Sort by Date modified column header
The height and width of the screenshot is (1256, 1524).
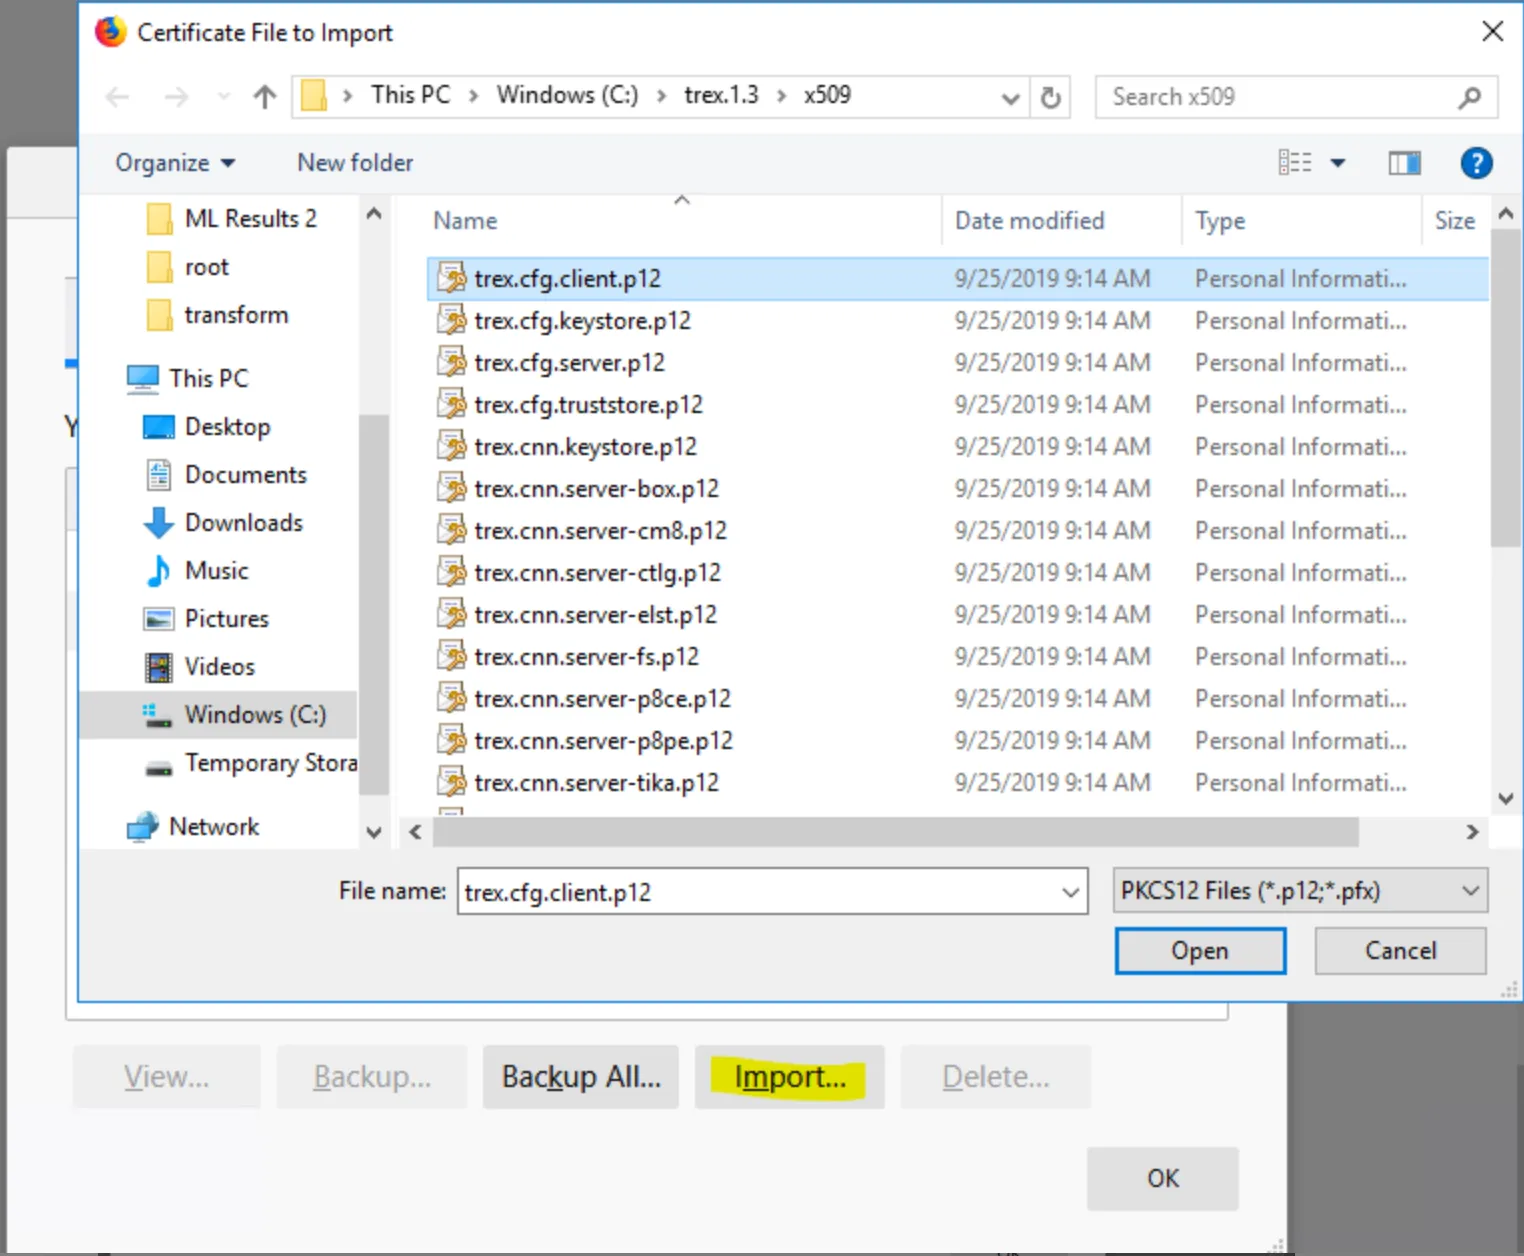pyautogui.click(x=1029, y=221)
